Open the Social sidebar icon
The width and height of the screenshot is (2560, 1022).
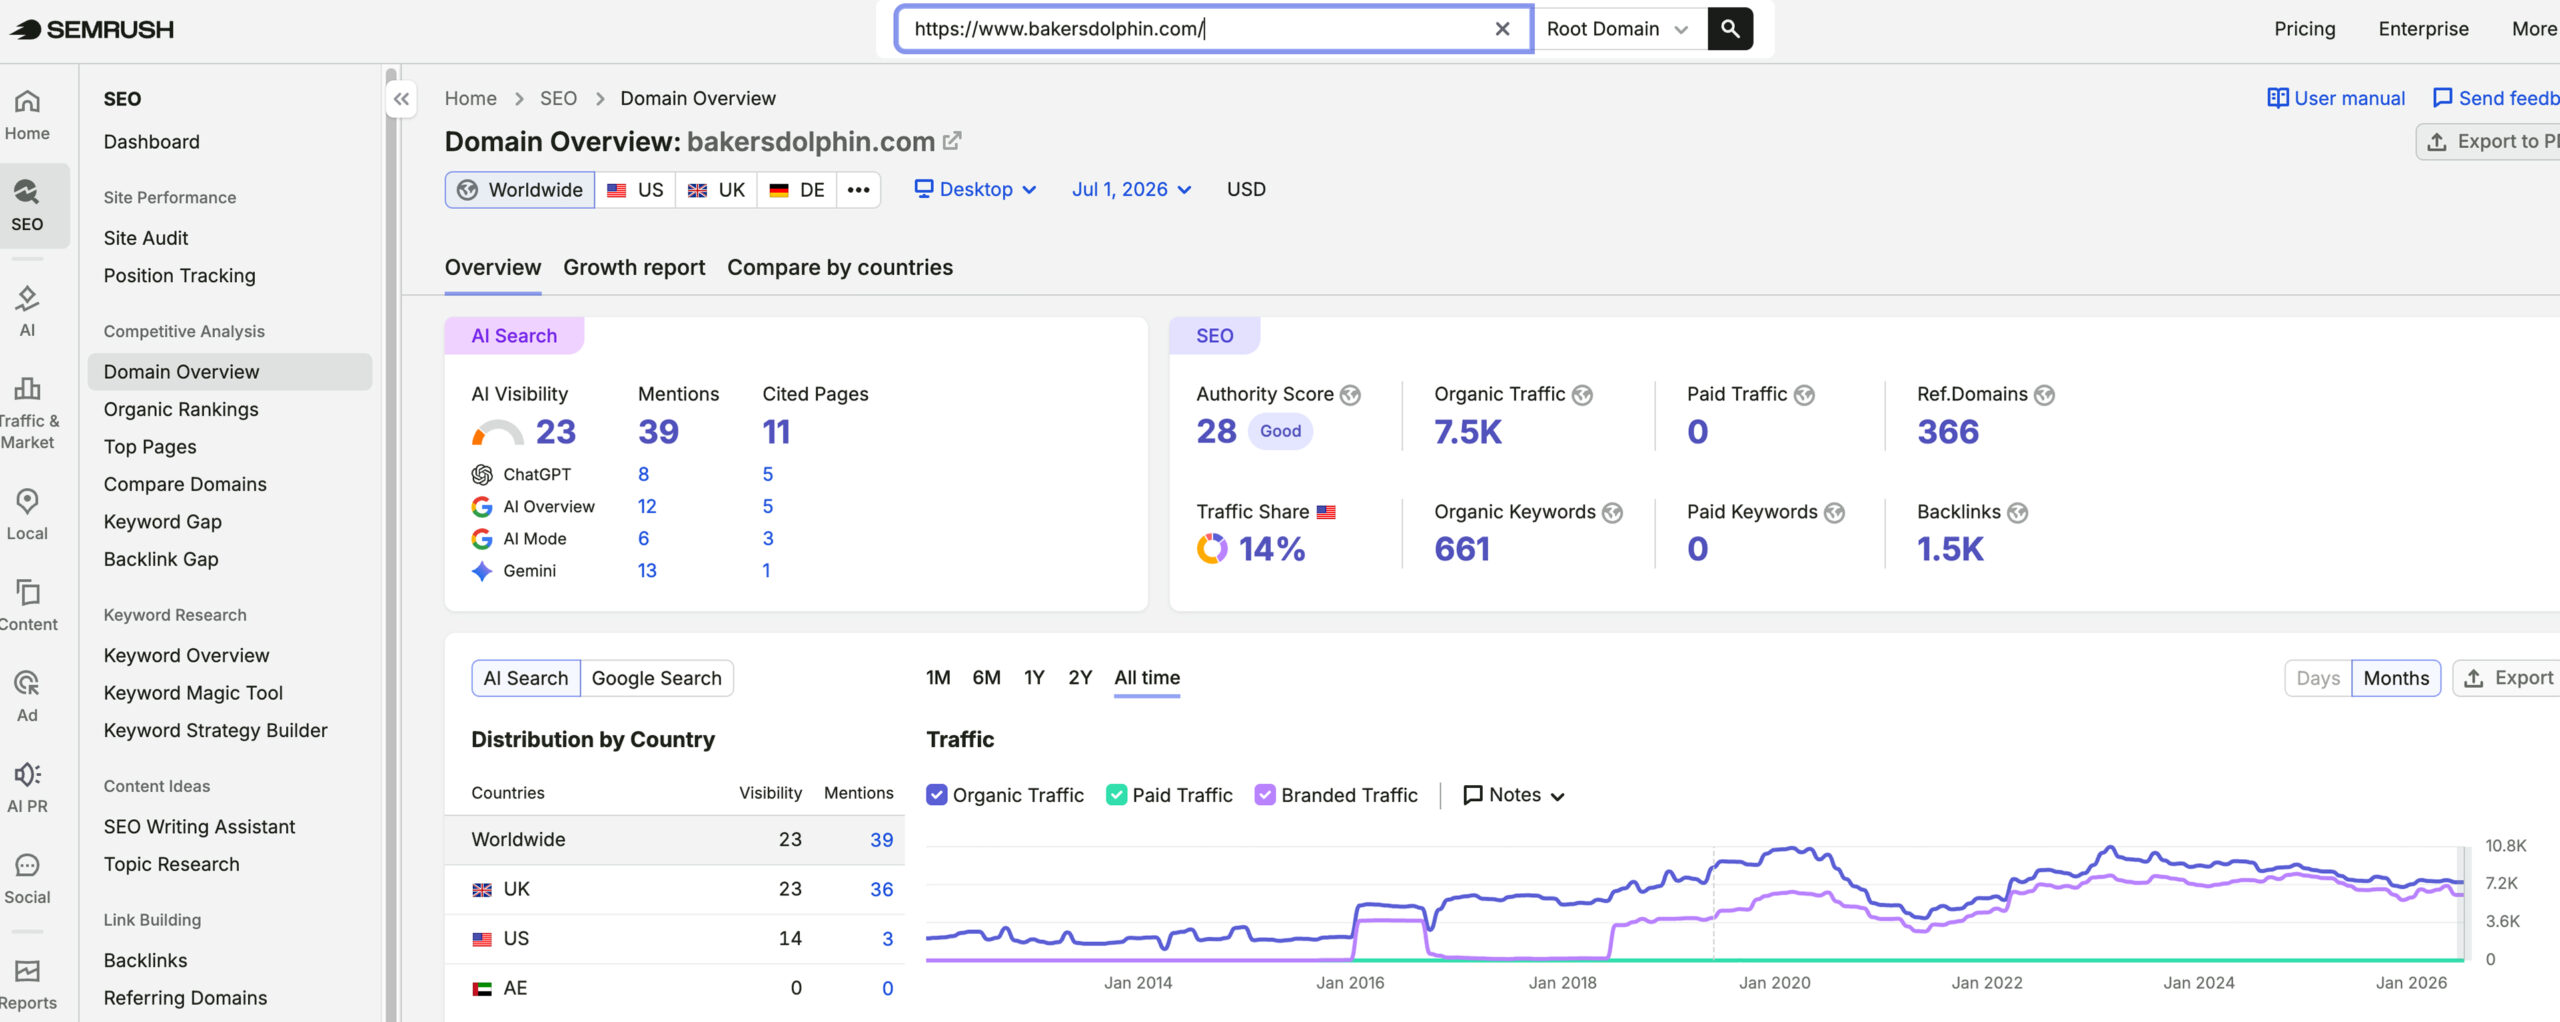[27, 879]
